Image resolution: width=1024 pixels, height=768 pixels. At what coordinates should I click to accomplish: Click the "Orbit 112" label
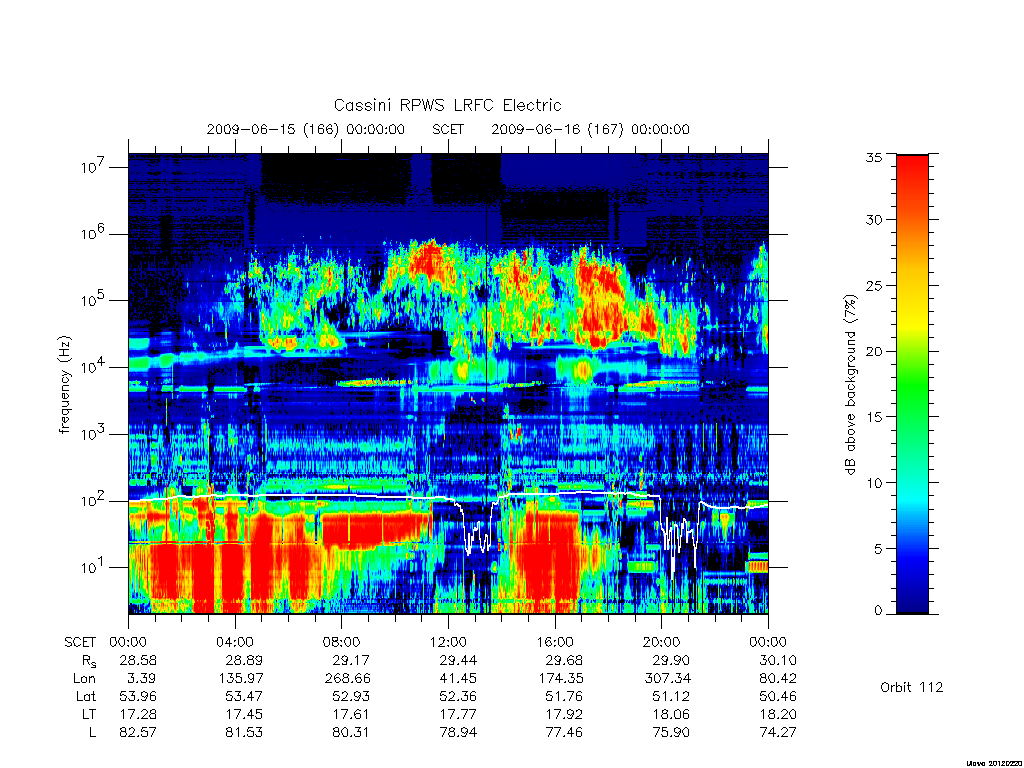pos(912,687)
